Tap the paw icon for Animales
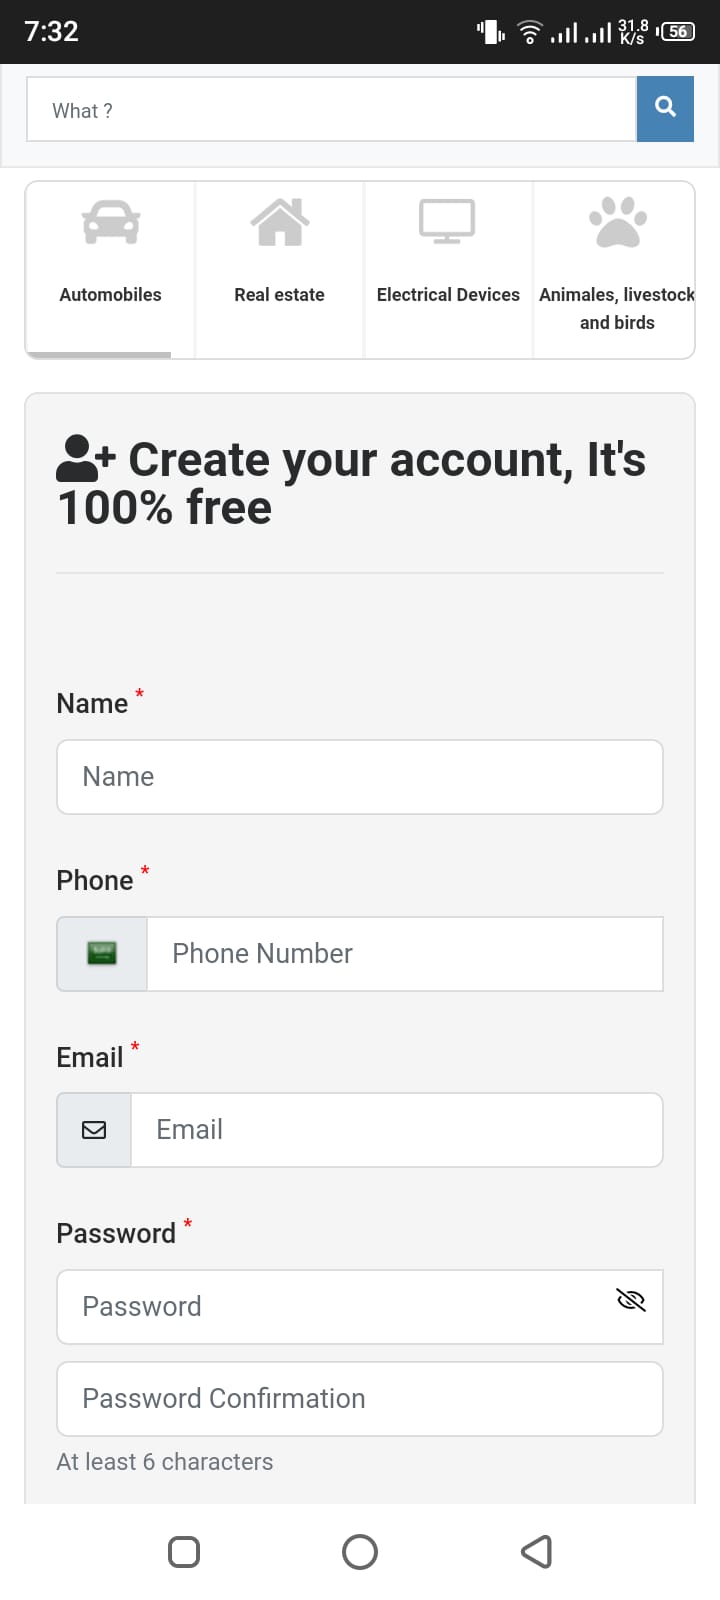Image resolution: width=720 pixels, height=1600 pixels. pyautogui.click(x=617, y=222)
